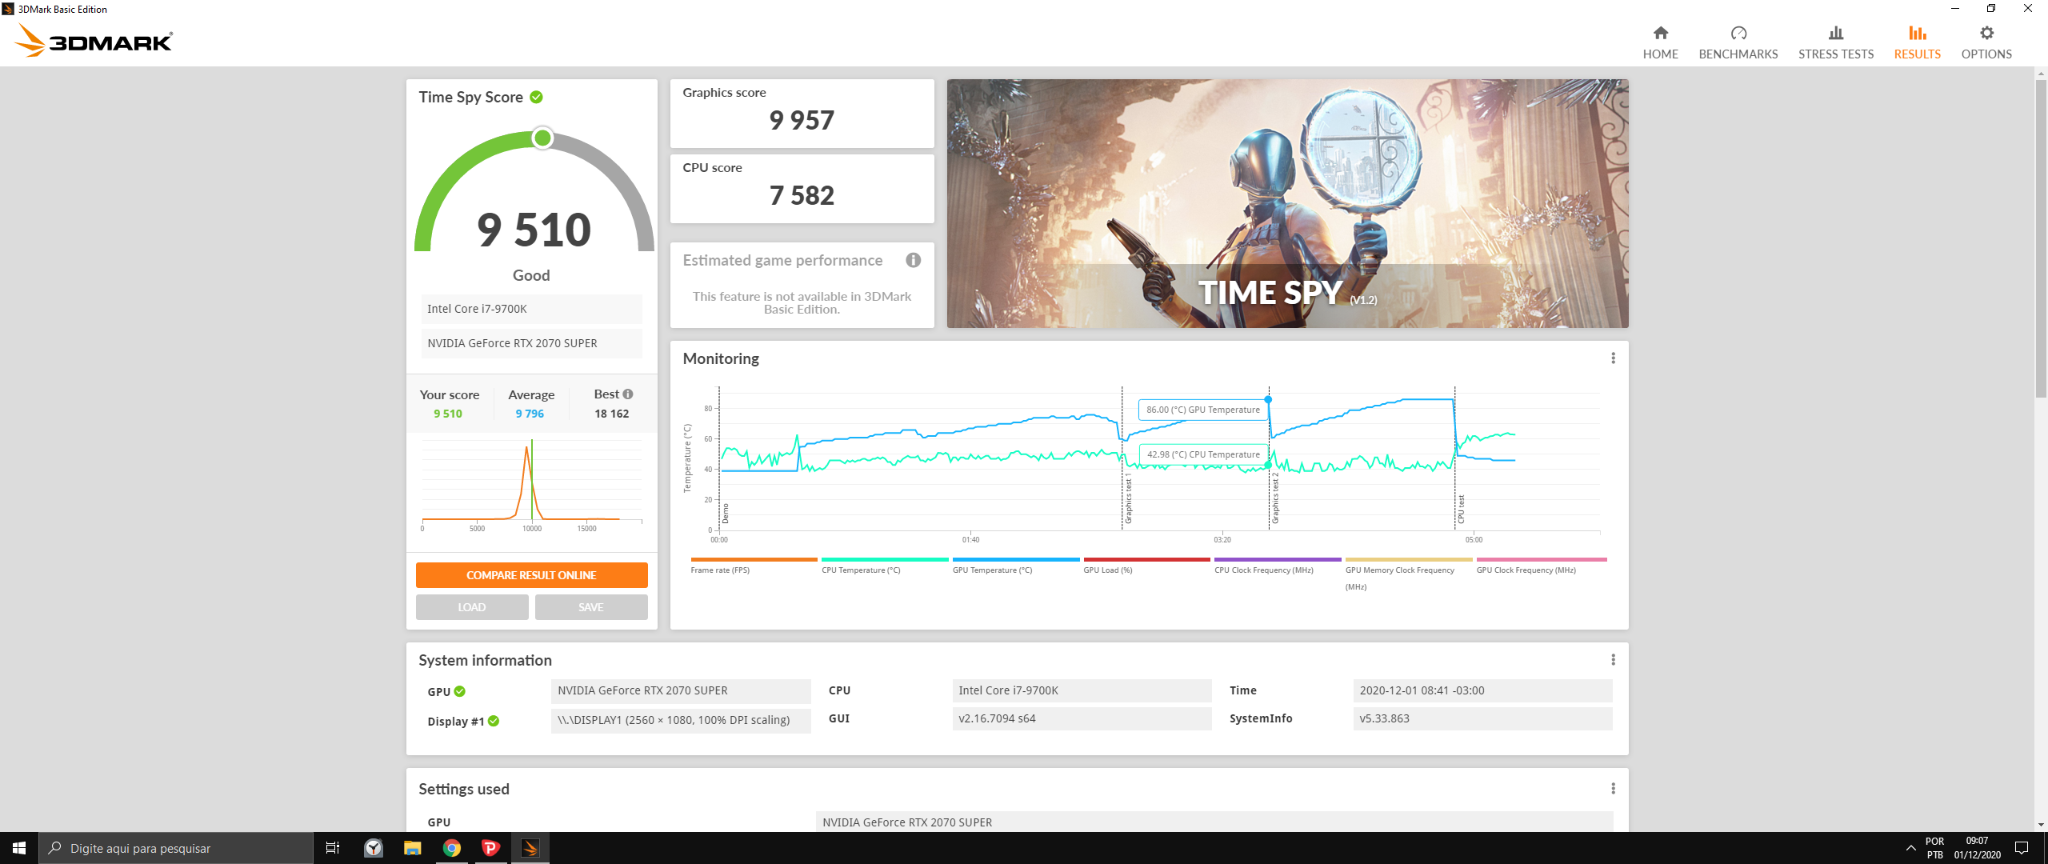
Task: Click the Save button
Action: (x=591, y=607)
